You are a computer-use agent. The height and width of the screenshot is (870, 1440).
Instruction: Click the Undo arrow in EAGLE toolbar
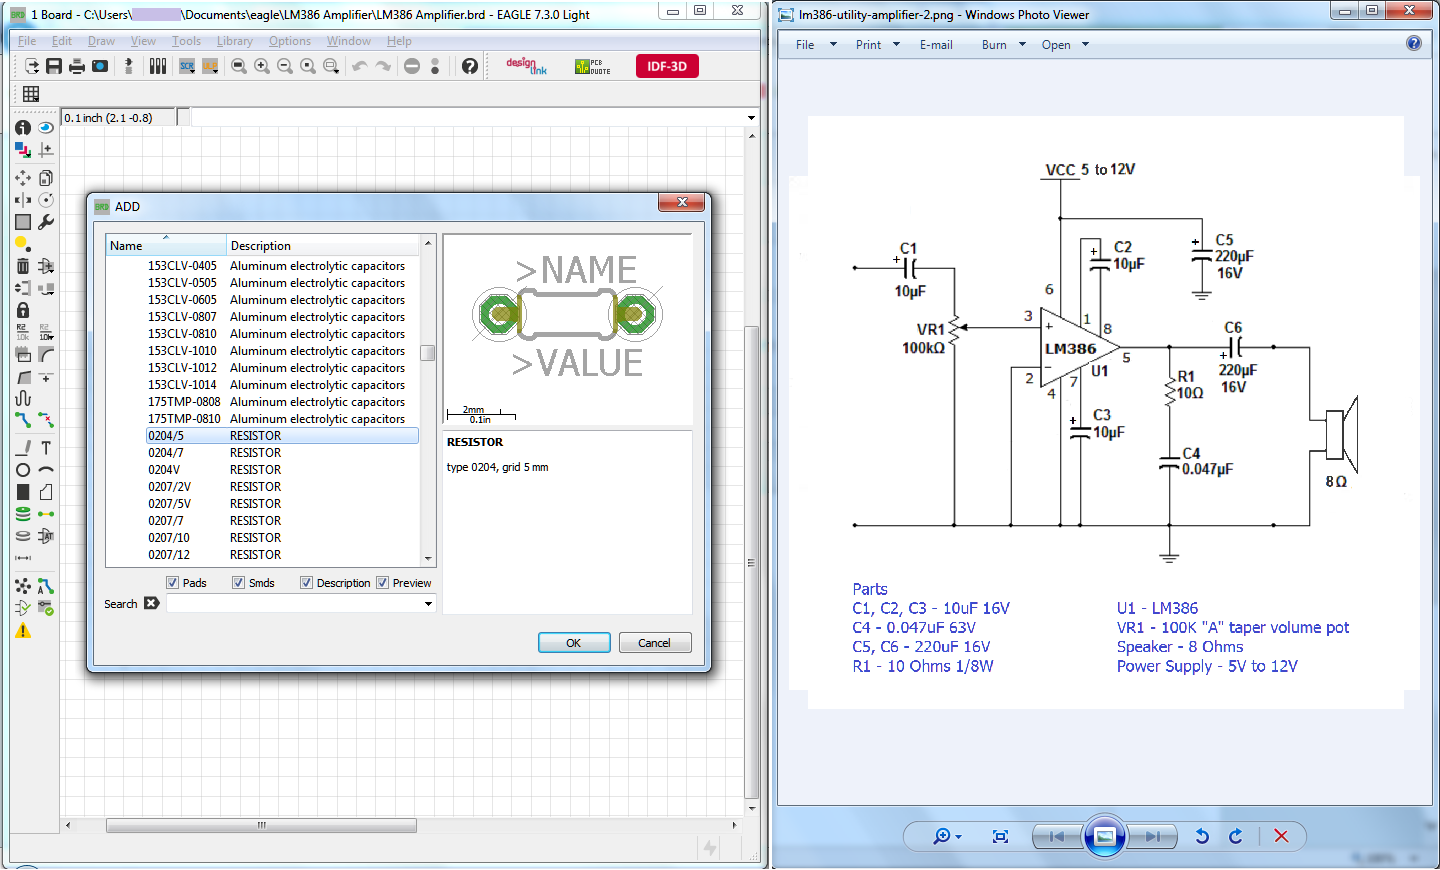pos(359,66)
